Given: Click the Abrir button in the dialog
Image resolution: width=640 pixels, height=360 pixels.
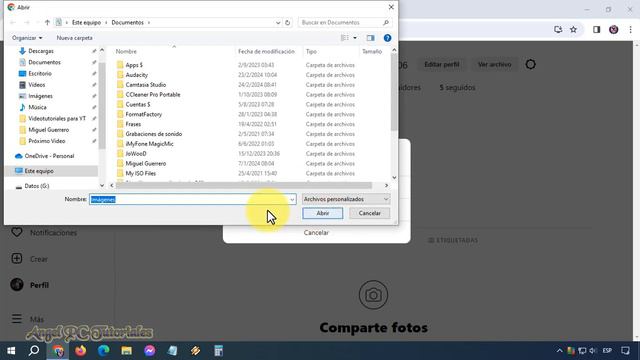Looking at the screenshot, I should [322, 213].
